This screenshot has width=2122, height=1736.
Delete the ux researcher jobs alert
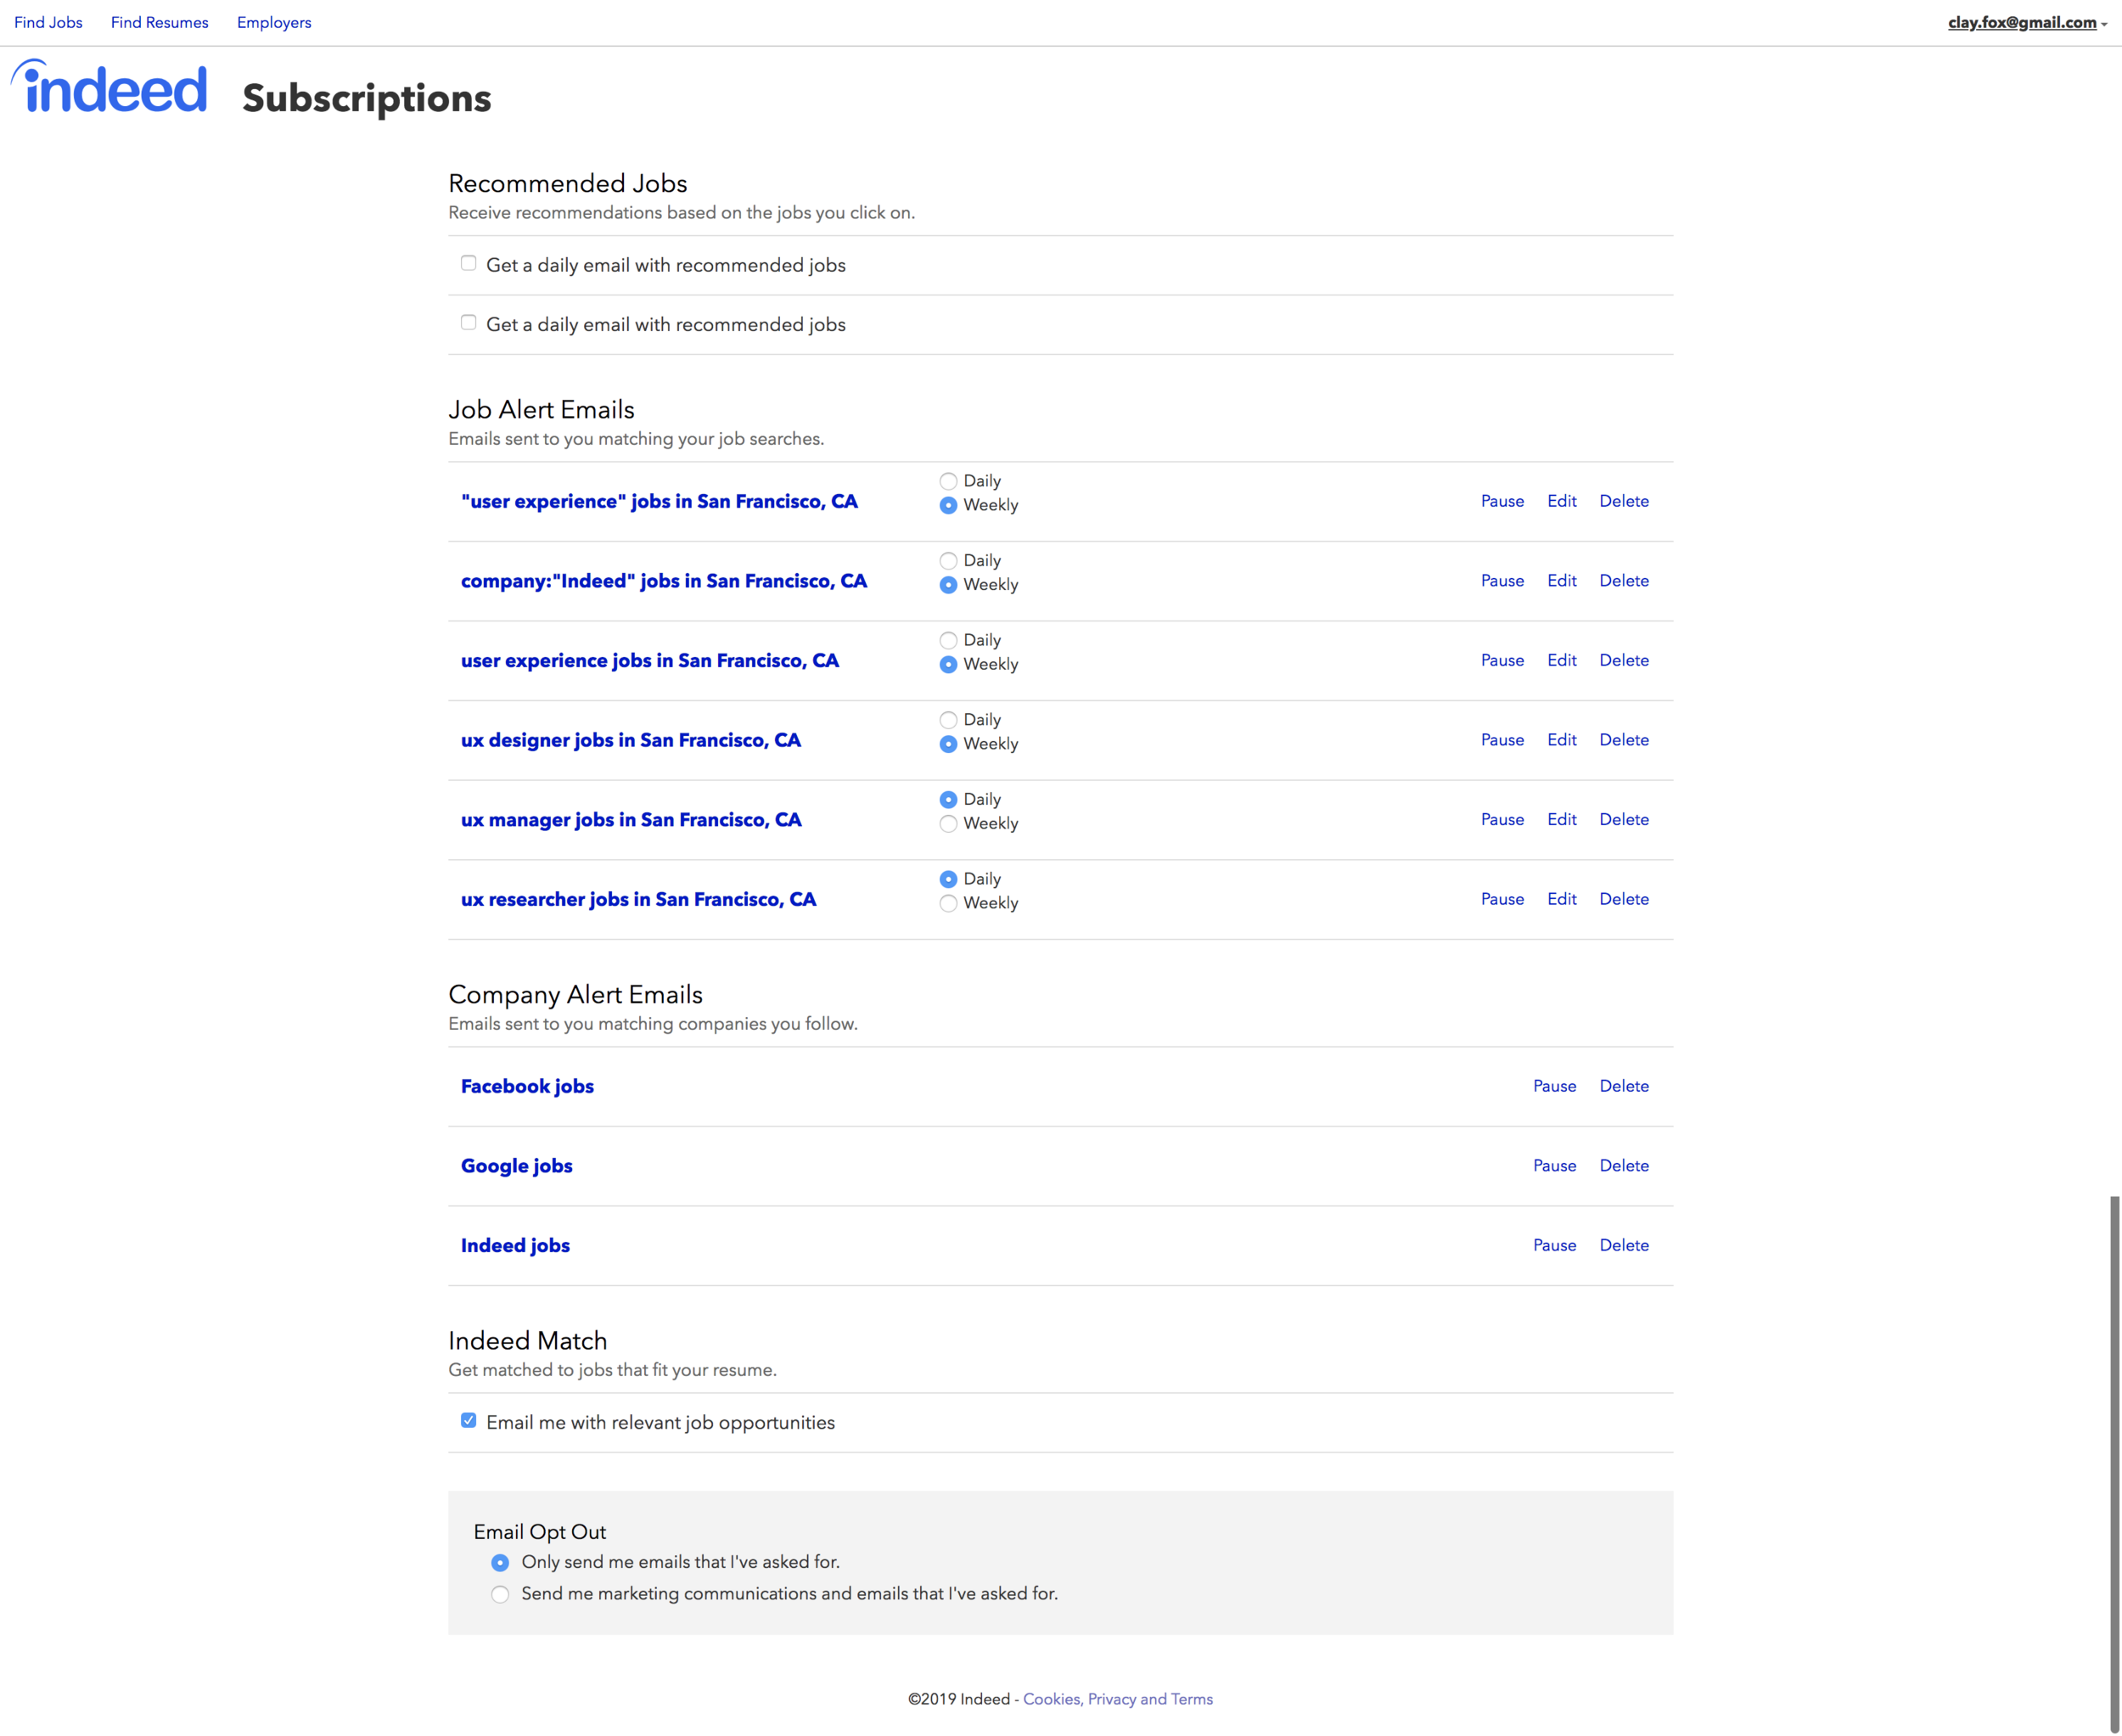coord(1624,899)
